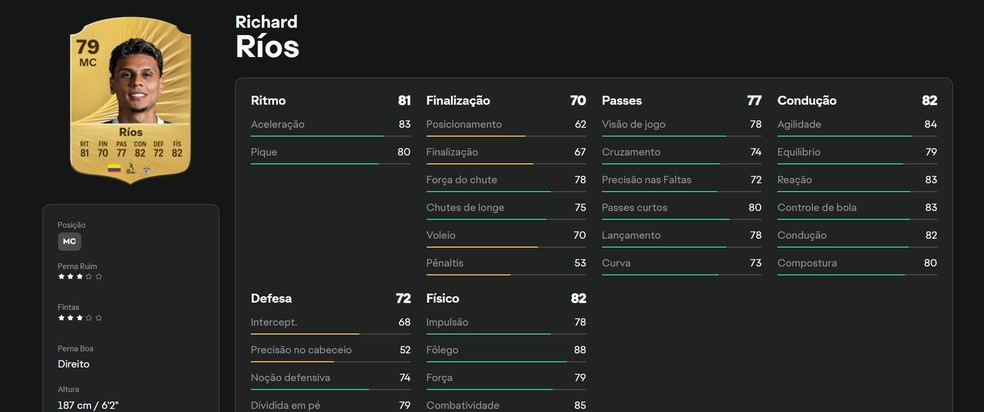The image size is (984, 412).
Task: Select the Finalização category heading
Action: 458,101
